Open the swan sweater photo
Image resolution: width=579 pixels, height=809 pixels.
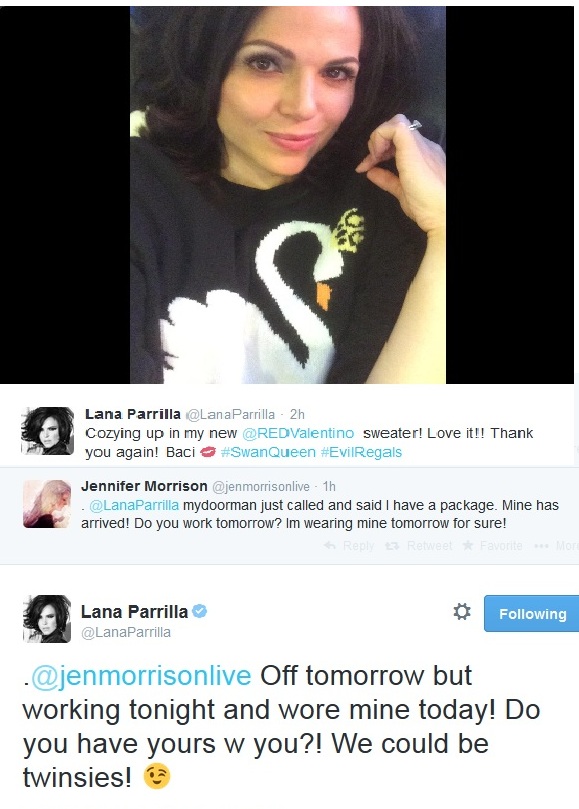click(287, 195)
